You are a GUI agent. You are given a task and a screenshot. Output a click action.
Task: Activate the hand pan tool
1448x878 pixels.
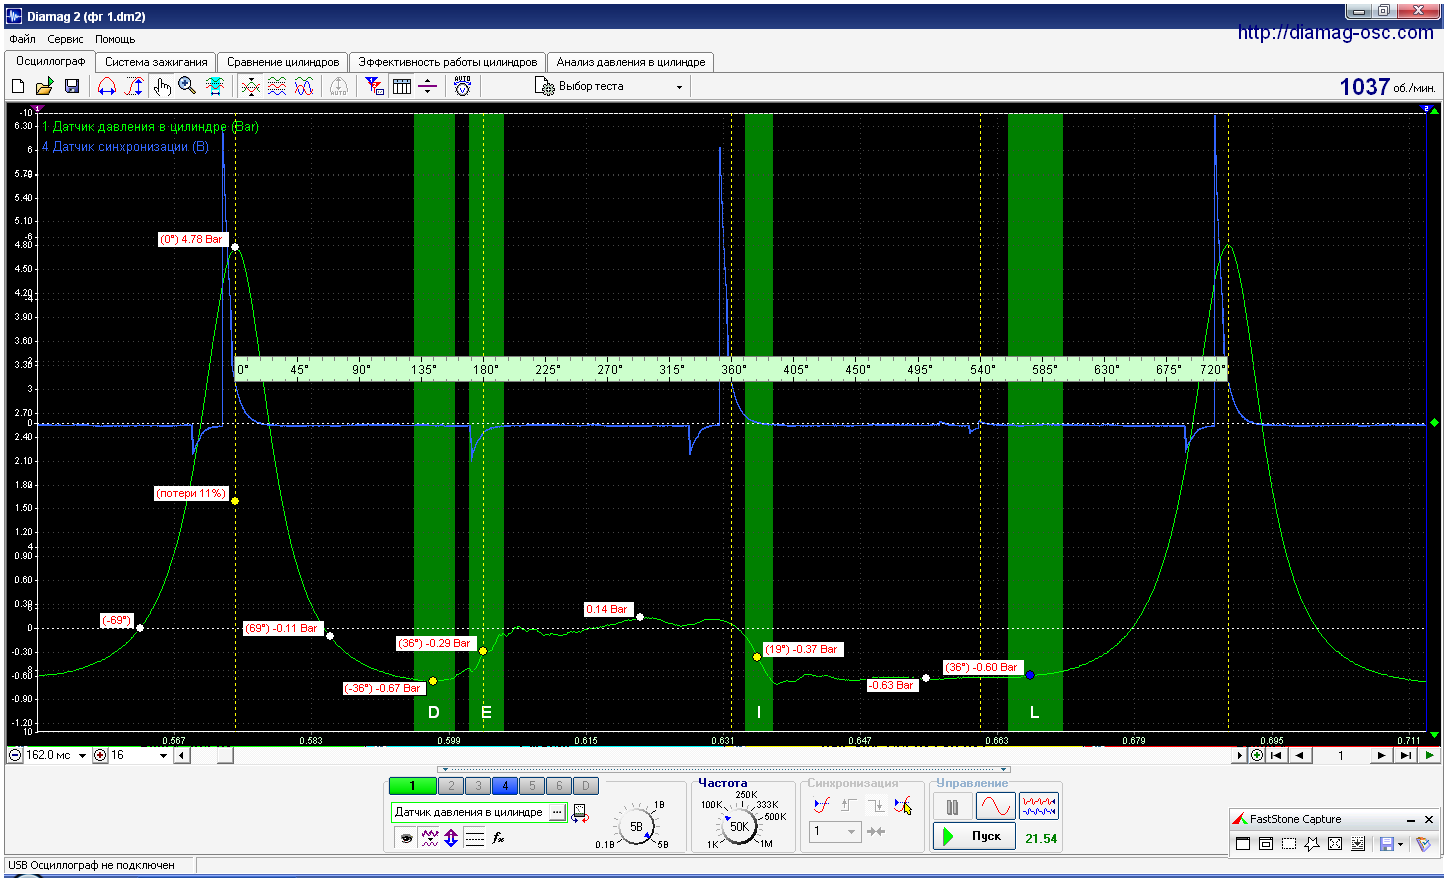(x=162, y=87)
